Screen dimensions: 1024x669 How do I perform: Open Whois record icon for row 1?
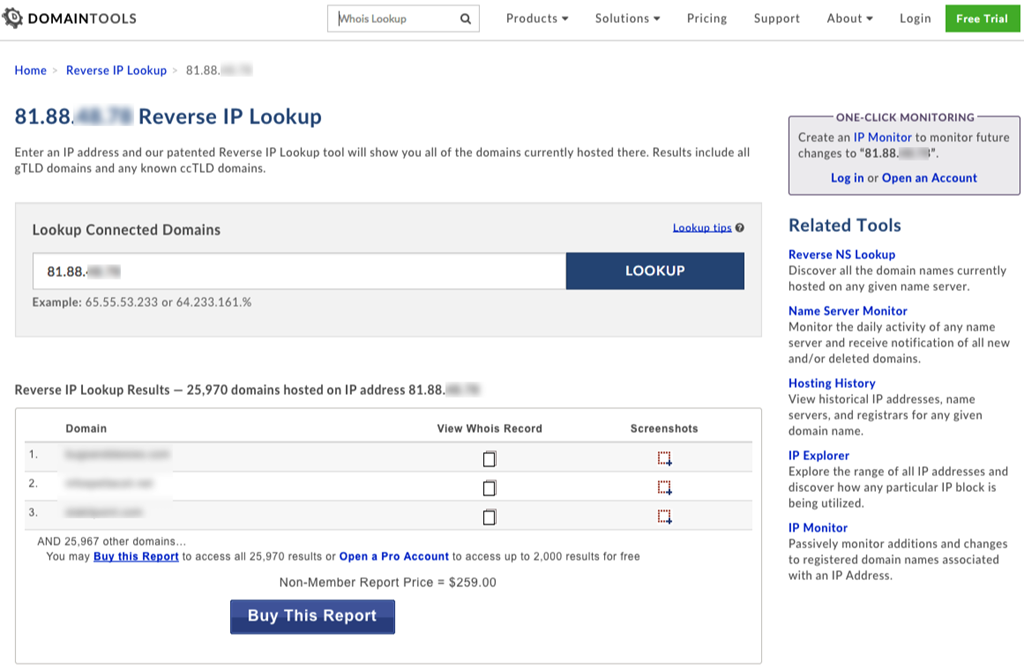(x=489, y=459)
